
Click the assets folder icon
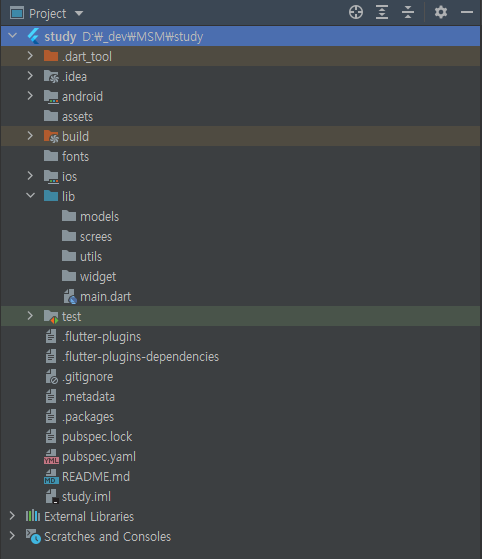[51, 116]
